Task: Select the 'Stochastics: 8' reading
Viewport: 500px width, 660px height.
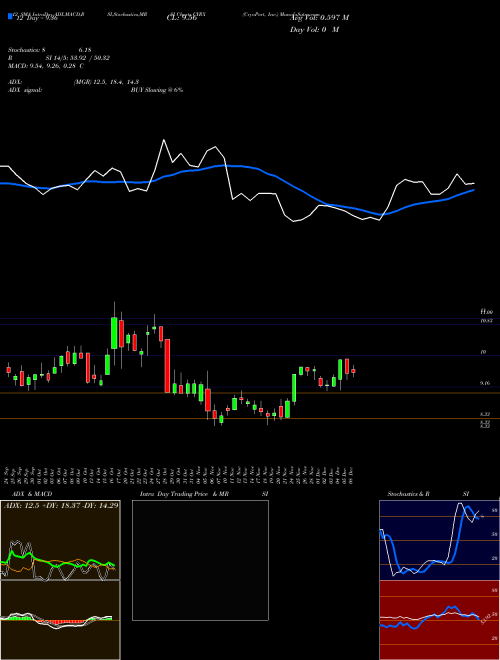Action: tap(29, 50)
